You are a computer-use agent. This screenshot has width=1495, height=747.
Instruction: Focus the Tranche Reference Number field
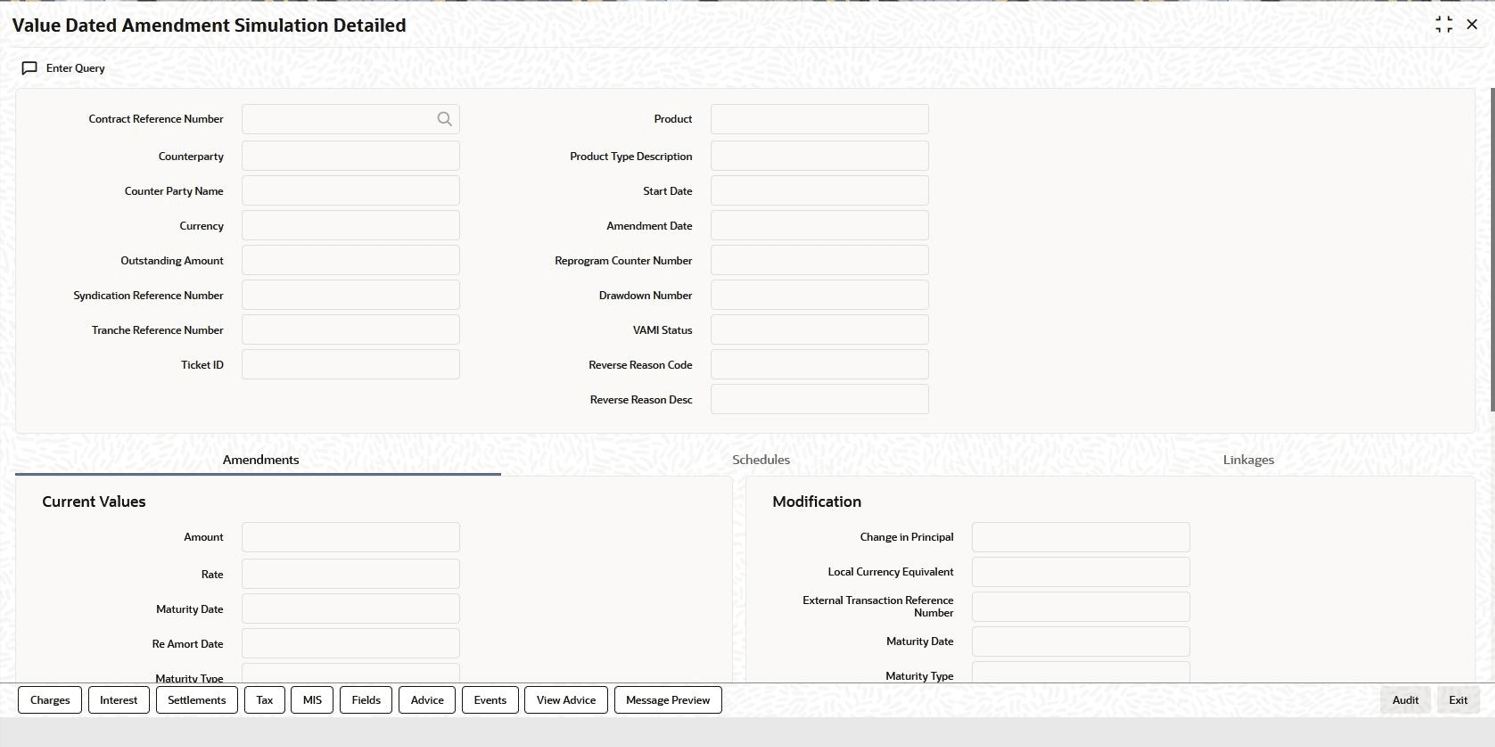click(351, 330)
